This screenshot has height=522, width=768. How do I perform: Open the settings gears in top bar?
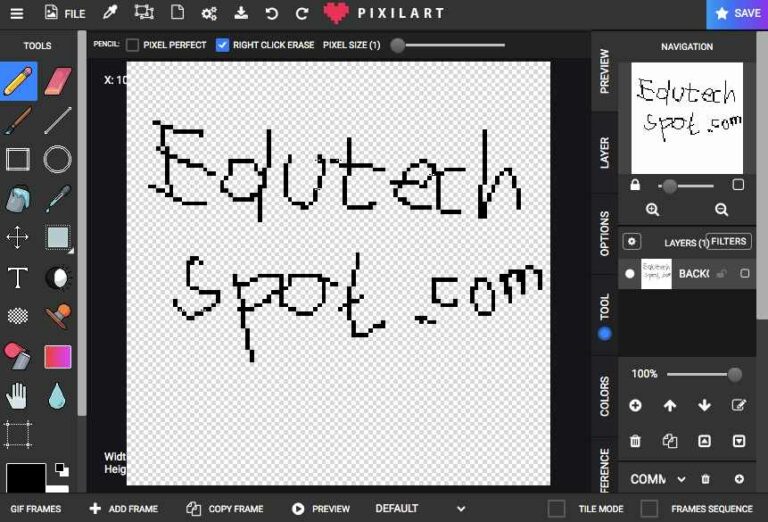tap(209, 13)
